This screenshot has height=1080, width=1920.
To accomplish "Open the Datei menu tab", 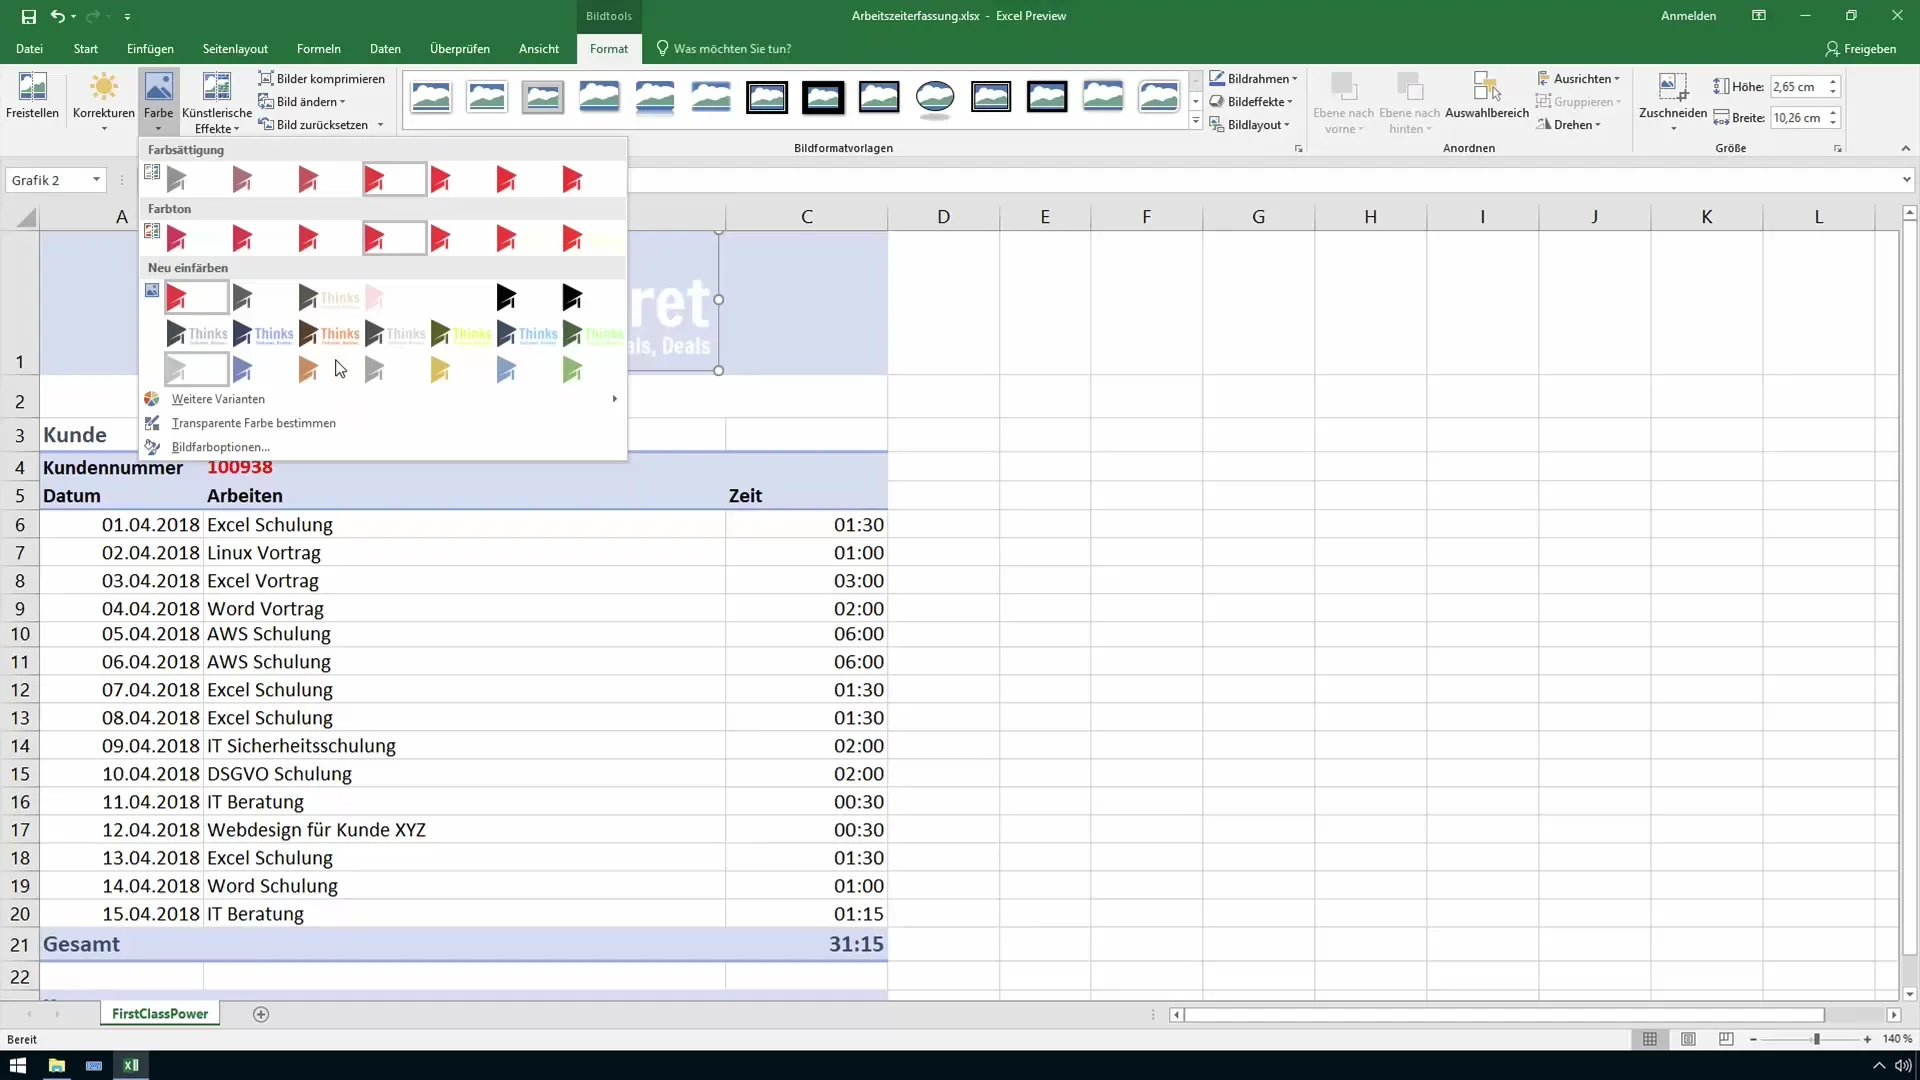I will pyautogui.click(x=29, y=49).
